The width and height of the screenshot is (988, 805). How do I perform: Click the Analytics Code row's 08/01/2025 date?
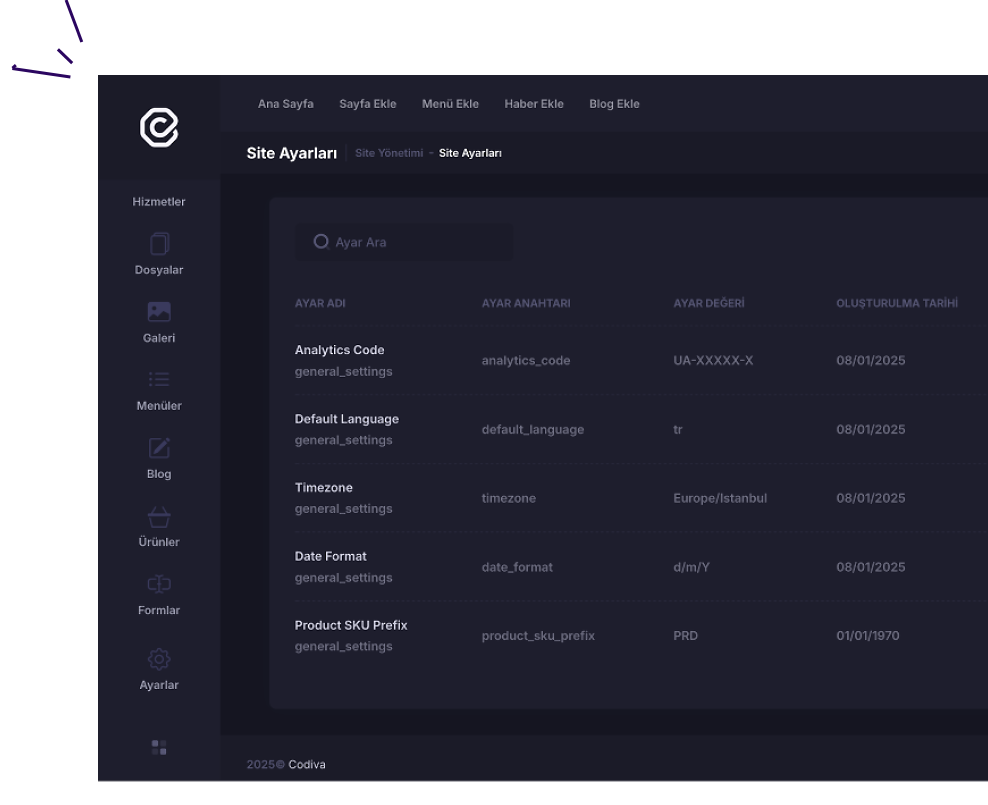tap(871, 360)
